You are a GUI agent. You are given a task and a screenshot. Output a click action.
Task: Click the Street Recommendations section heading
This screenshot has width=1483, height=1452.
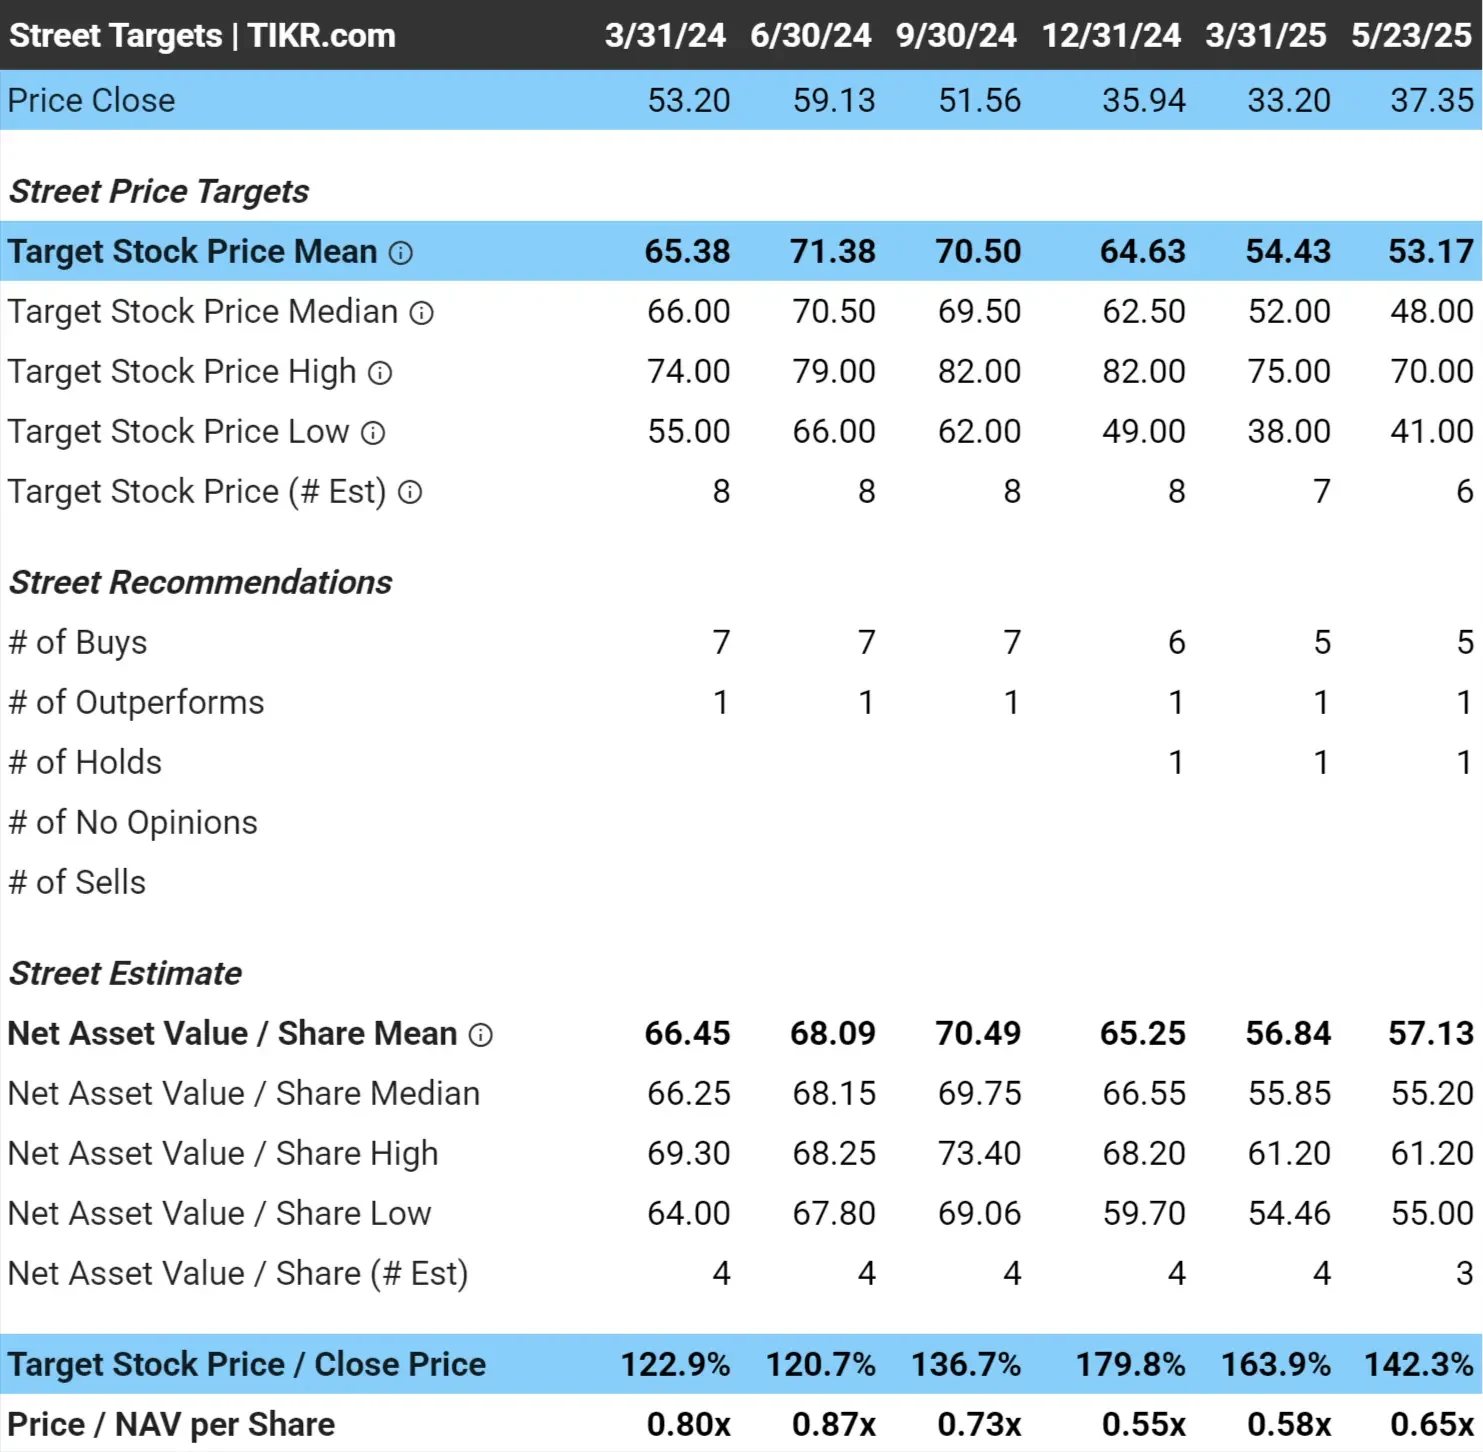(x=201, y=582)
